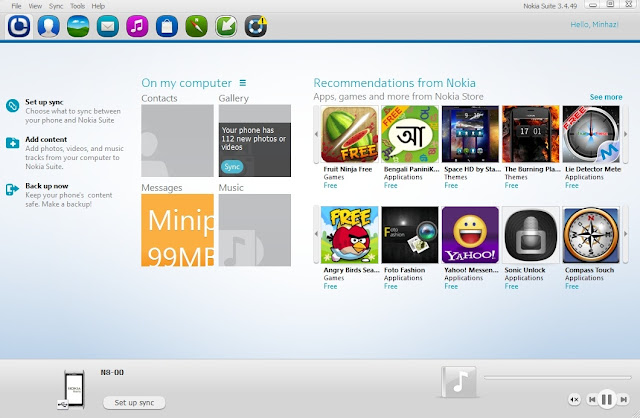Click the Compass Touch title text

click(x=589, y=270)
